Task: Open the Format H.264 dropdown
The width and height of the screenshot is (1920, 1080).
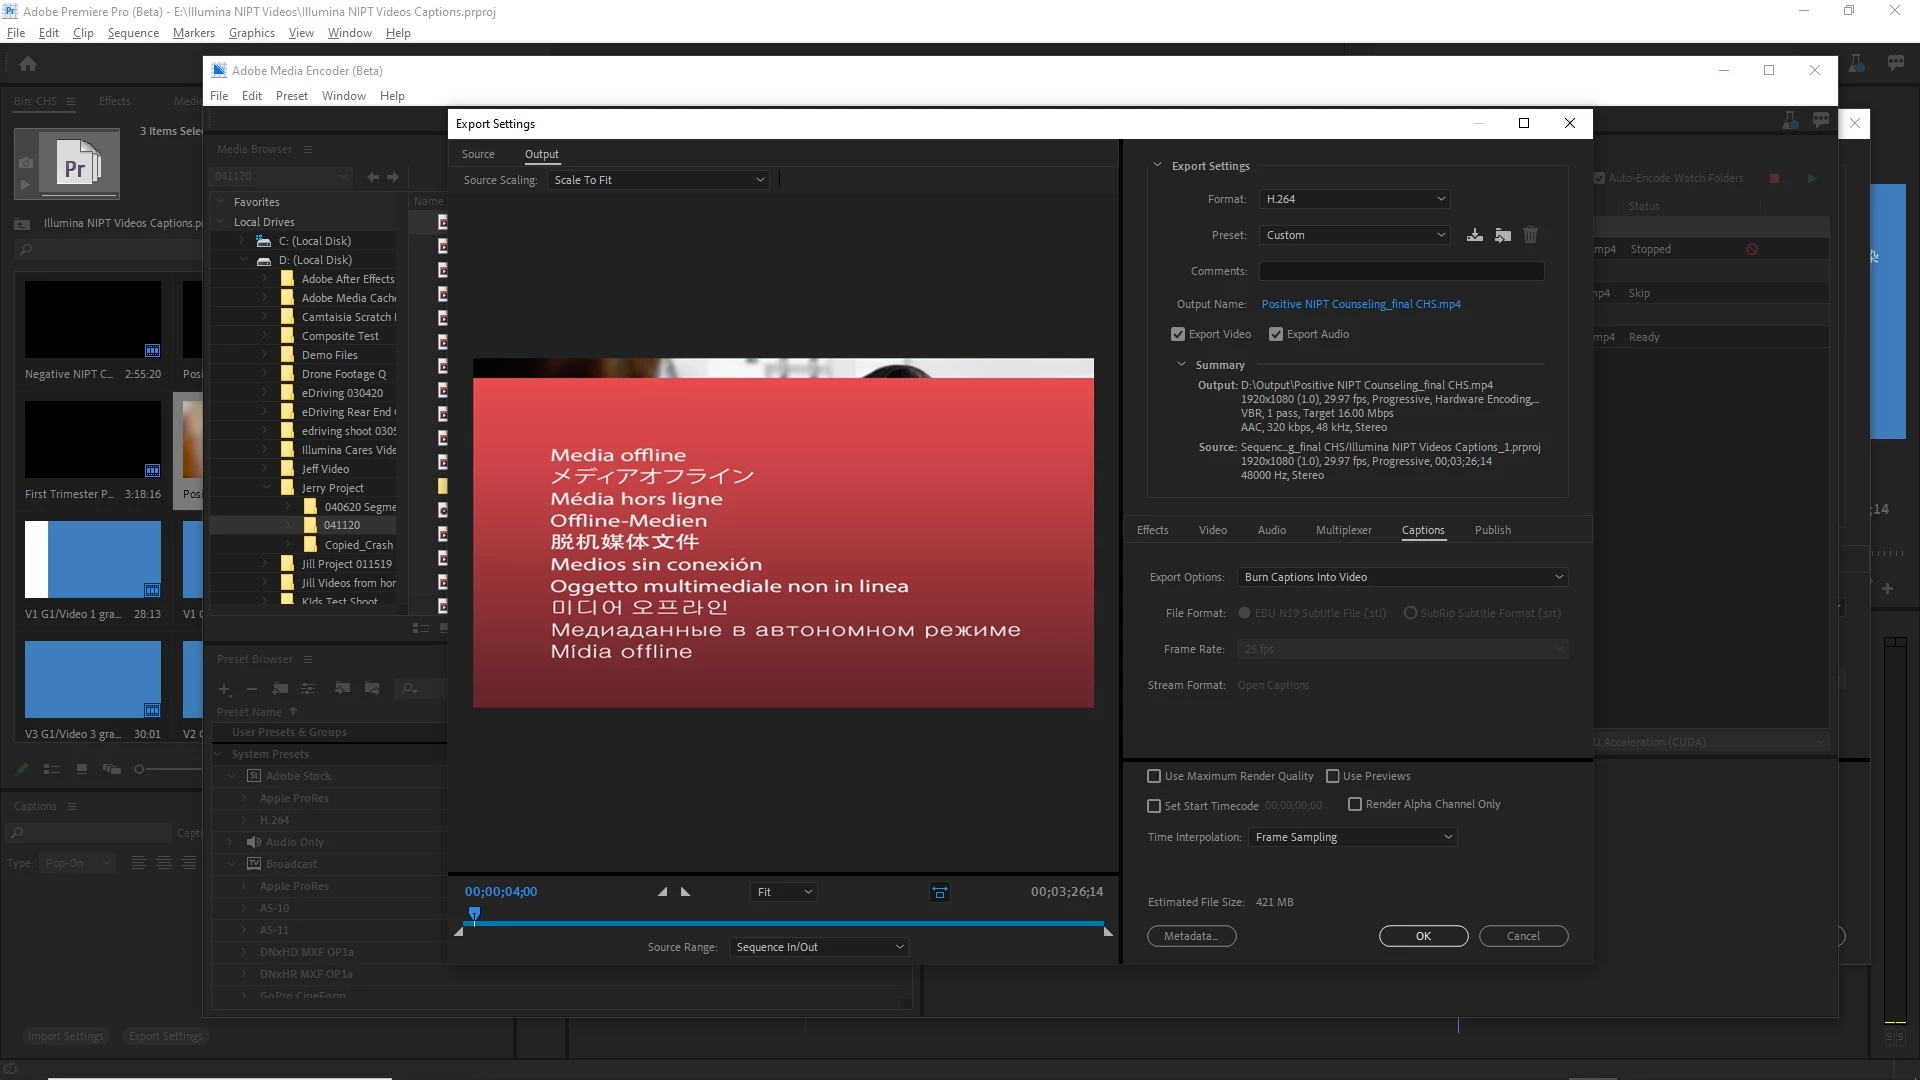Action: pyautogui.click(x=1354, y=199)
